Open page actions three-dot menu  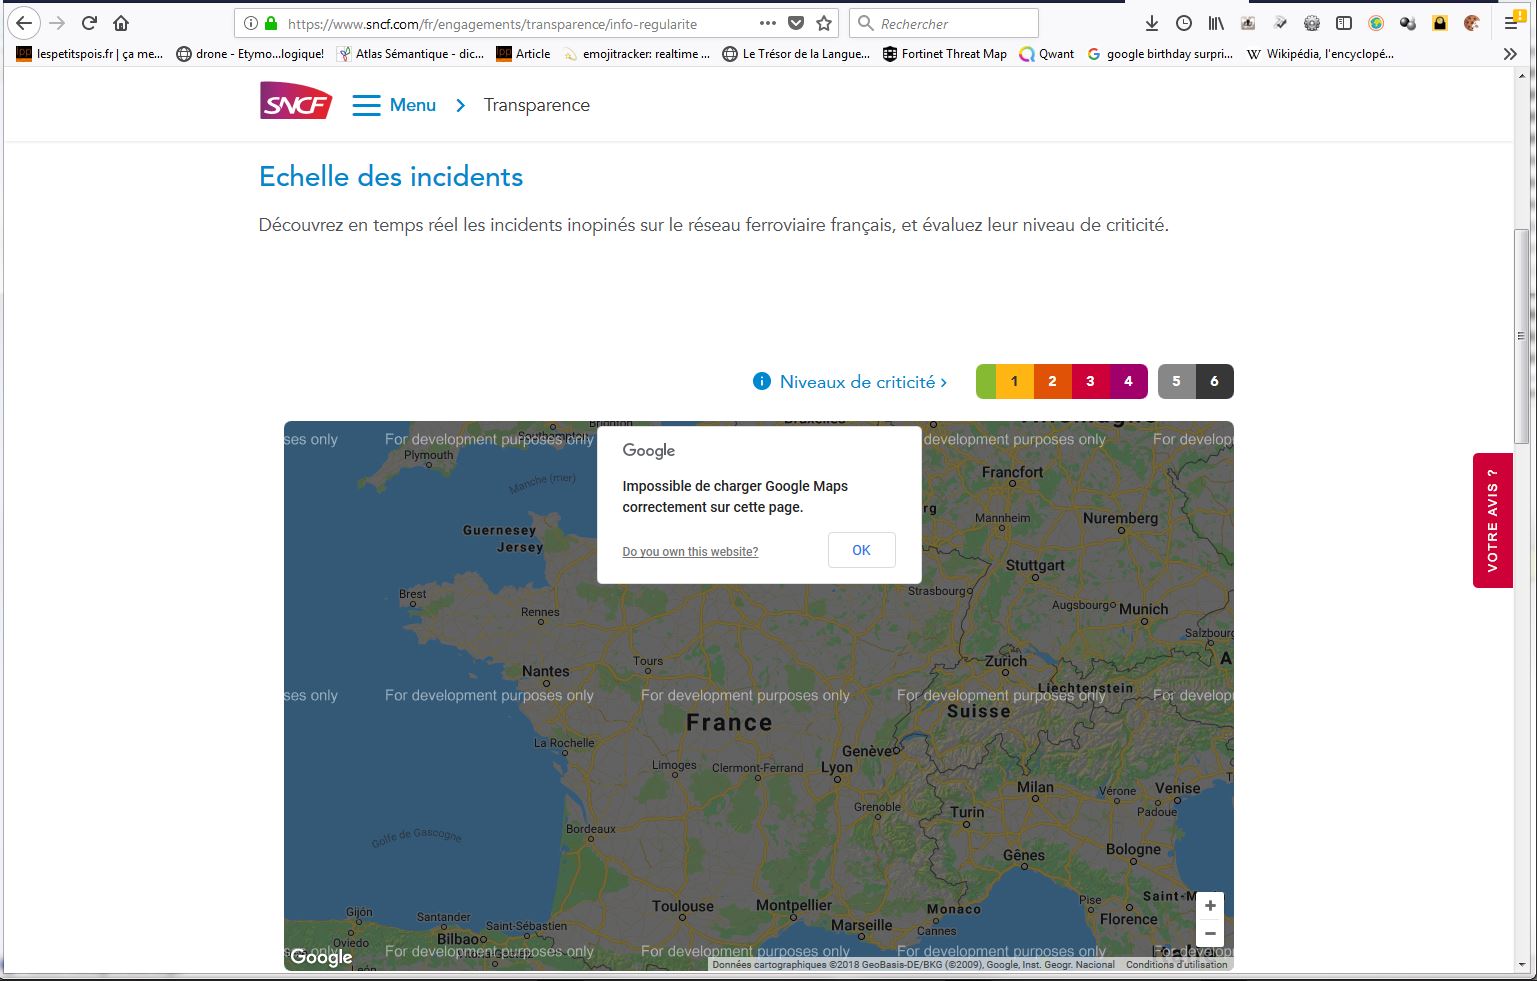[768, 23]
